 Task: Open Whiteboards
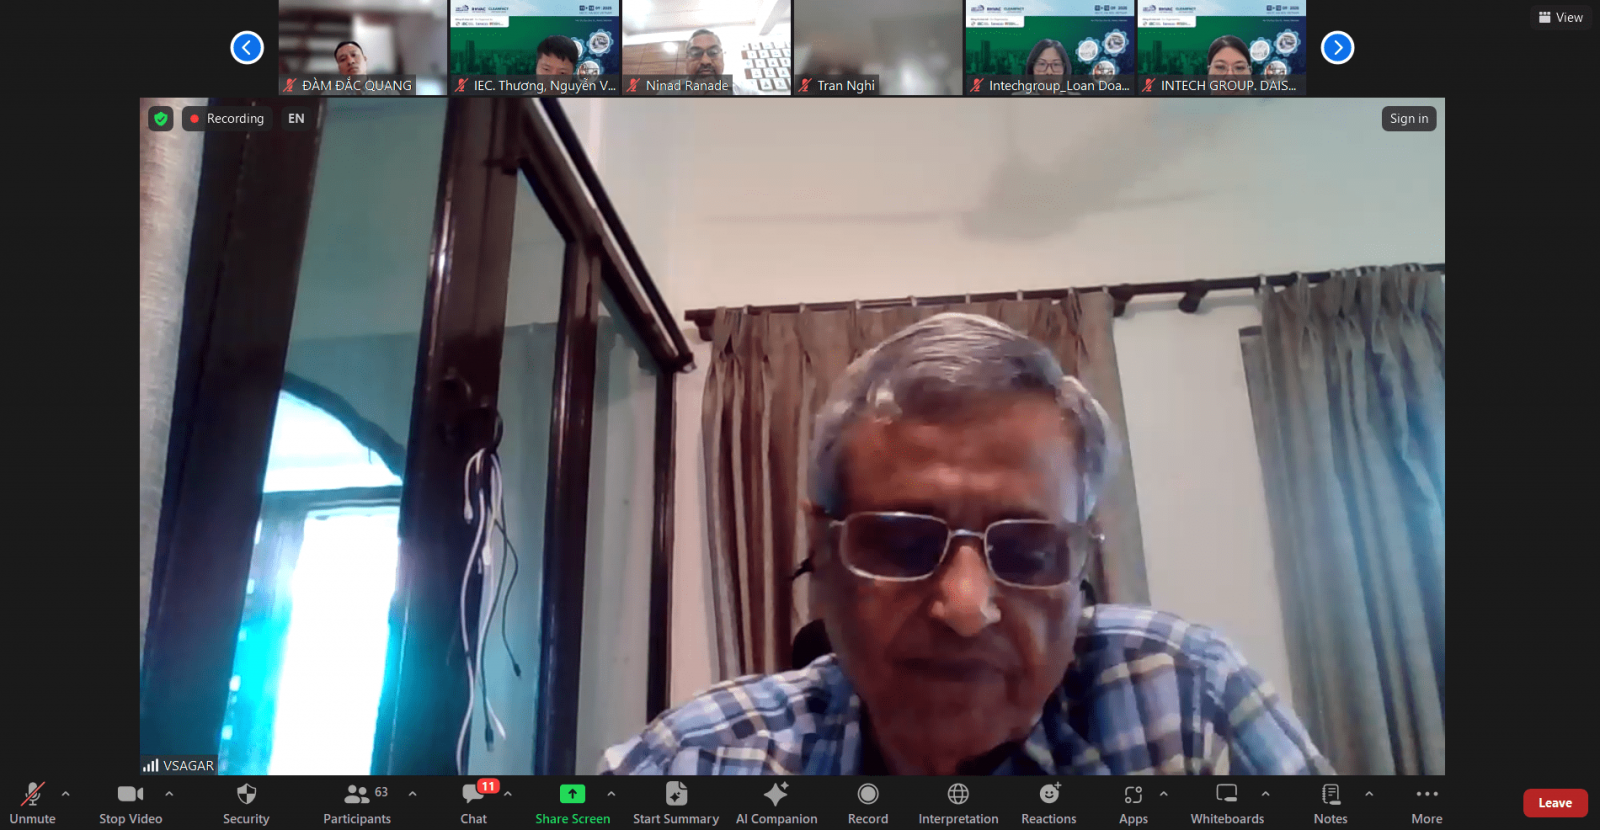[x=1227, y=803]
